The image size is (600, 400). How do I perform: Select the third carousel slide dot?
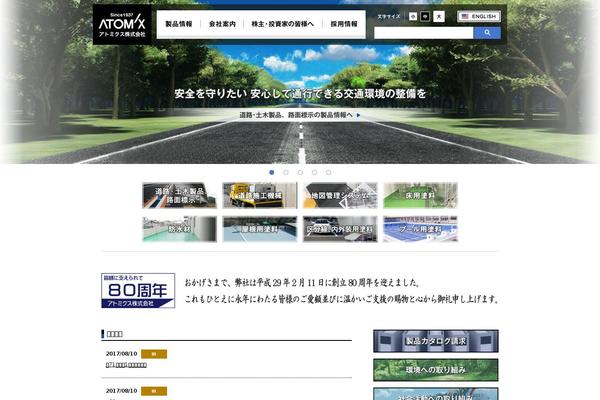300,172
